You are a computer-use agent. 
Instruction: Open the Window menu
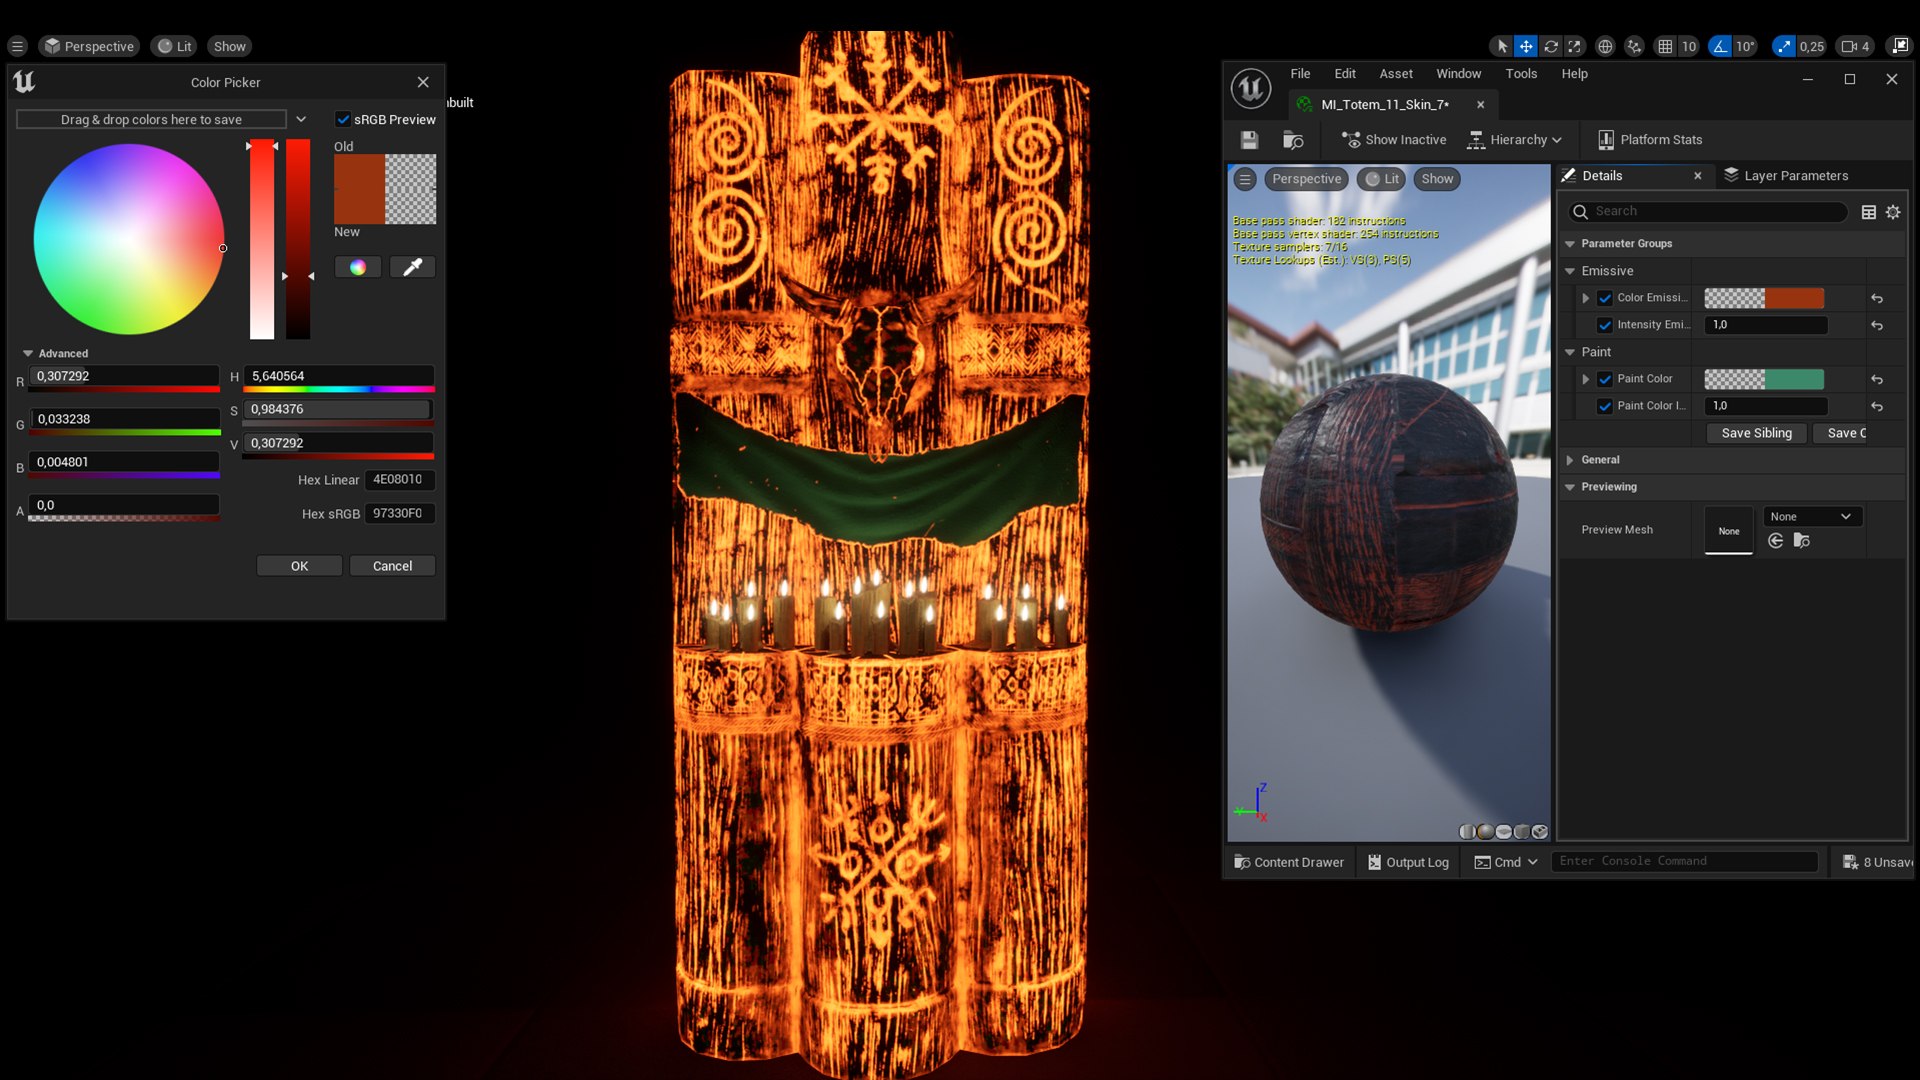[1458, 74]
